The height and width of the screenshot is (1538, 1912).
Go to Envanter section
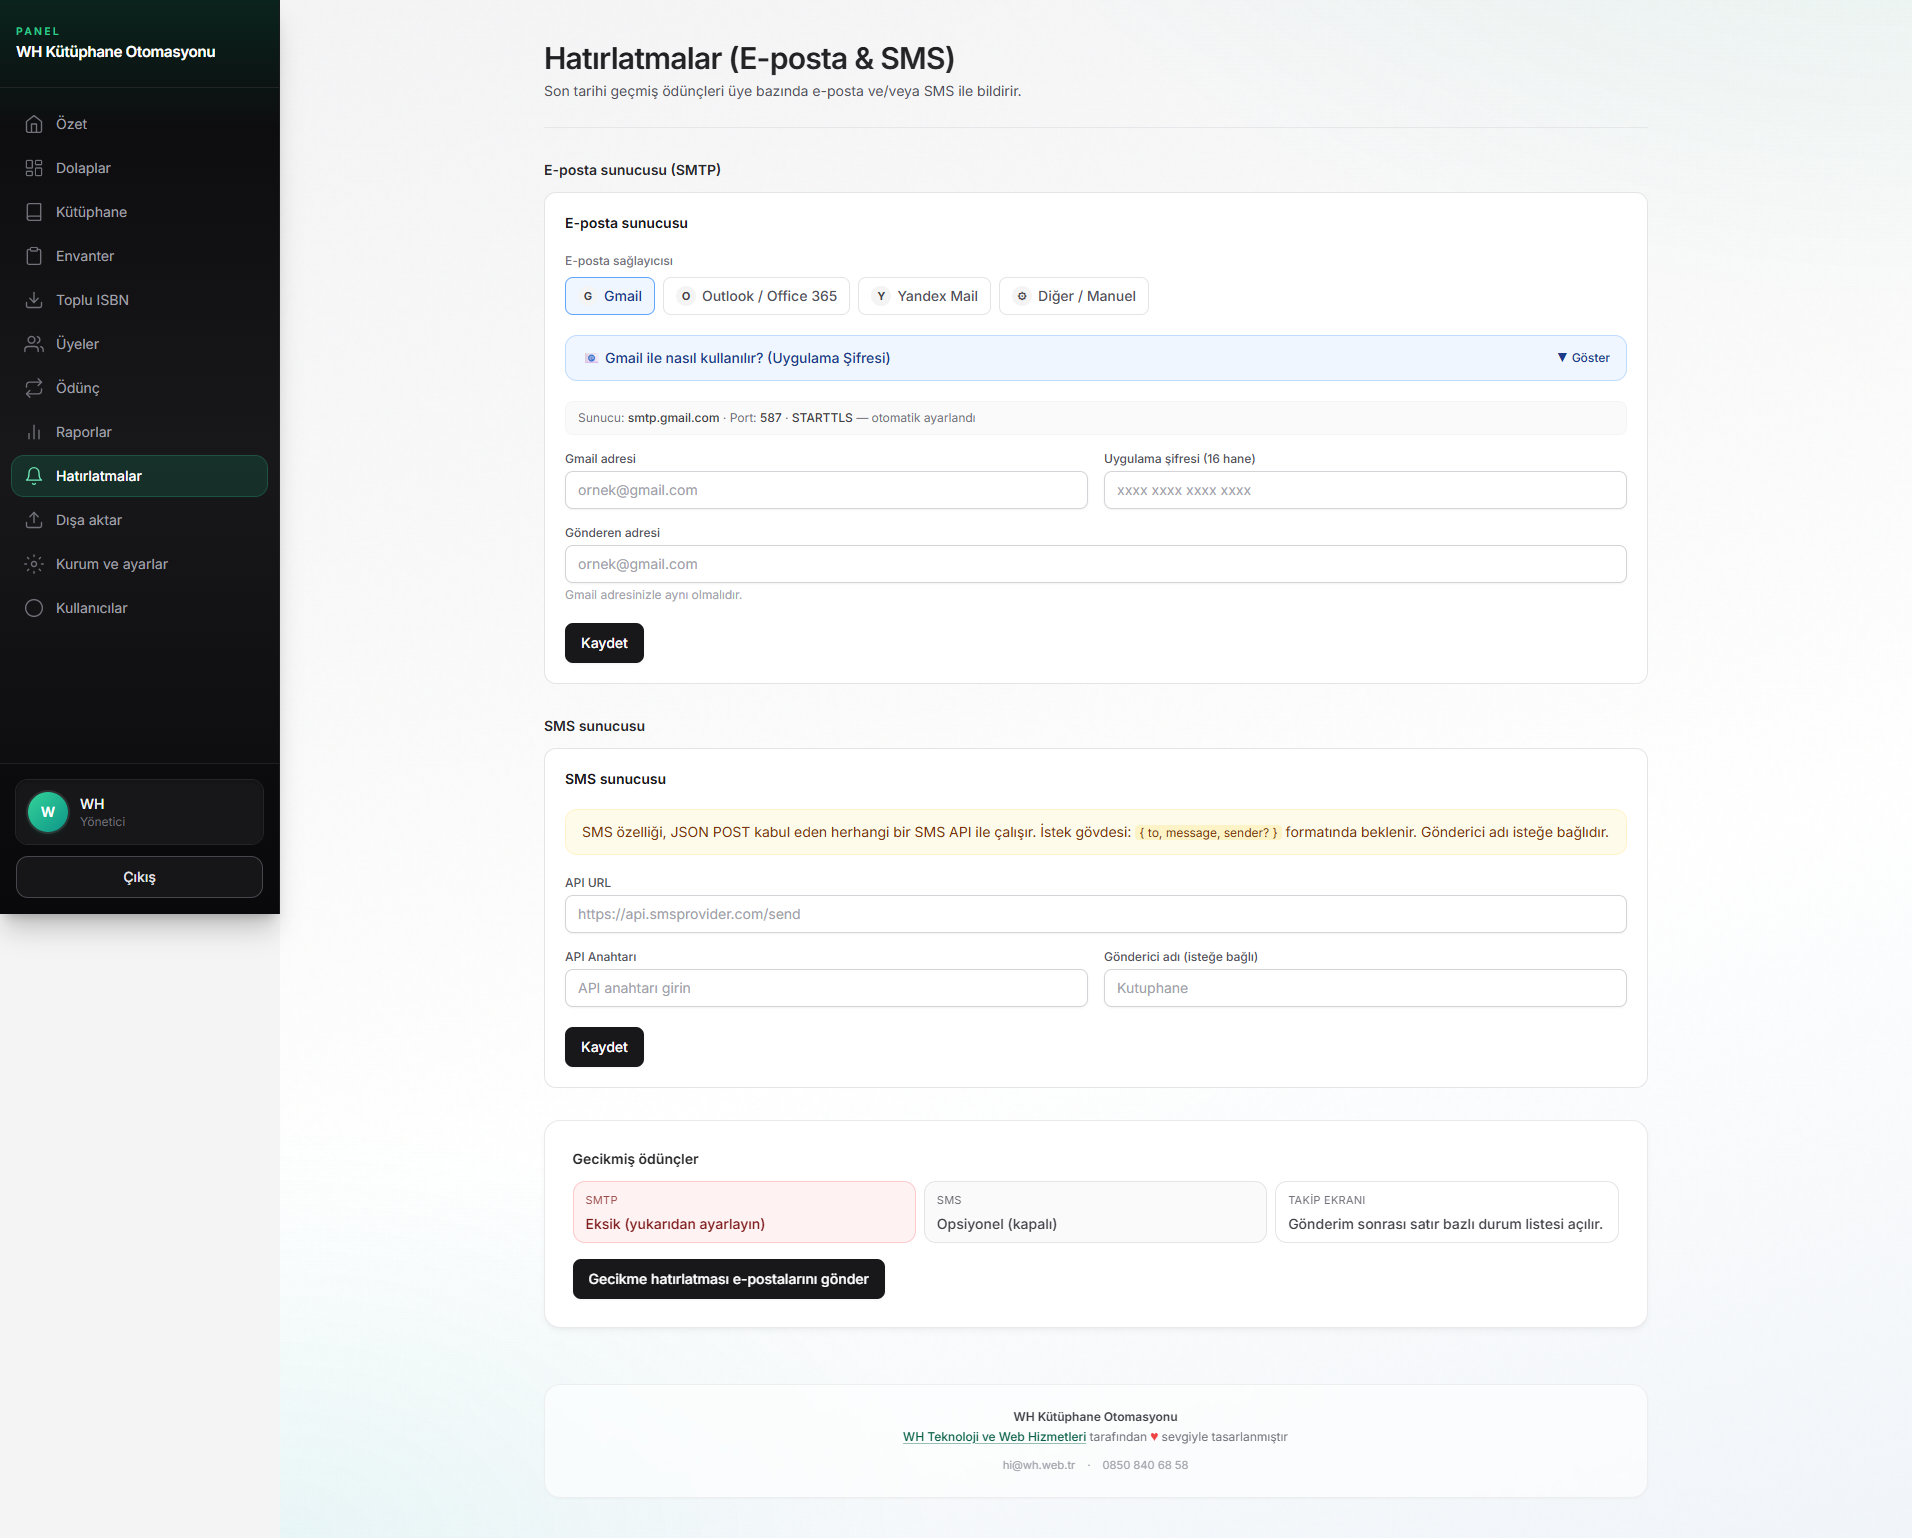pyautogui.click(x=139, y=256)
